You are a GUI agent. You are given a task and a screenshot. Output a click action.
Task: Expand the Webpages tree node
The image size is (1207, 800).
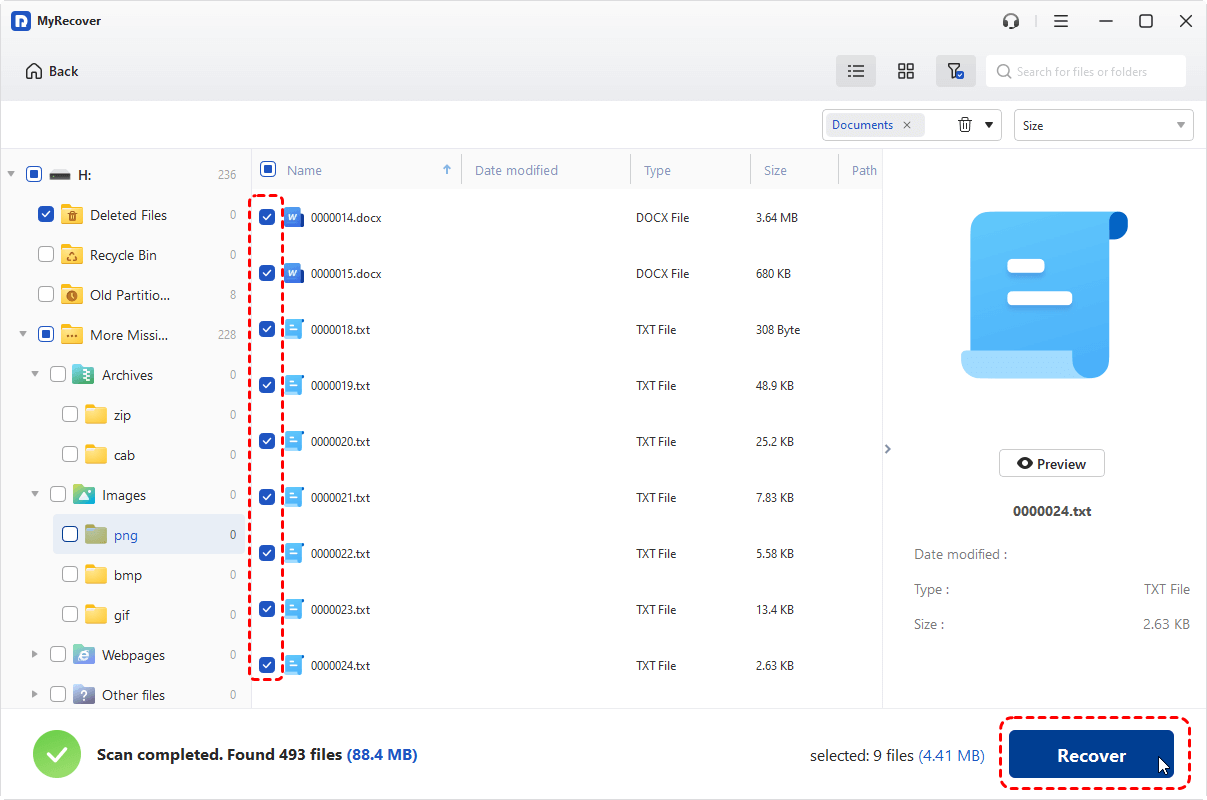pyautogui.click(x=34, y=654)
